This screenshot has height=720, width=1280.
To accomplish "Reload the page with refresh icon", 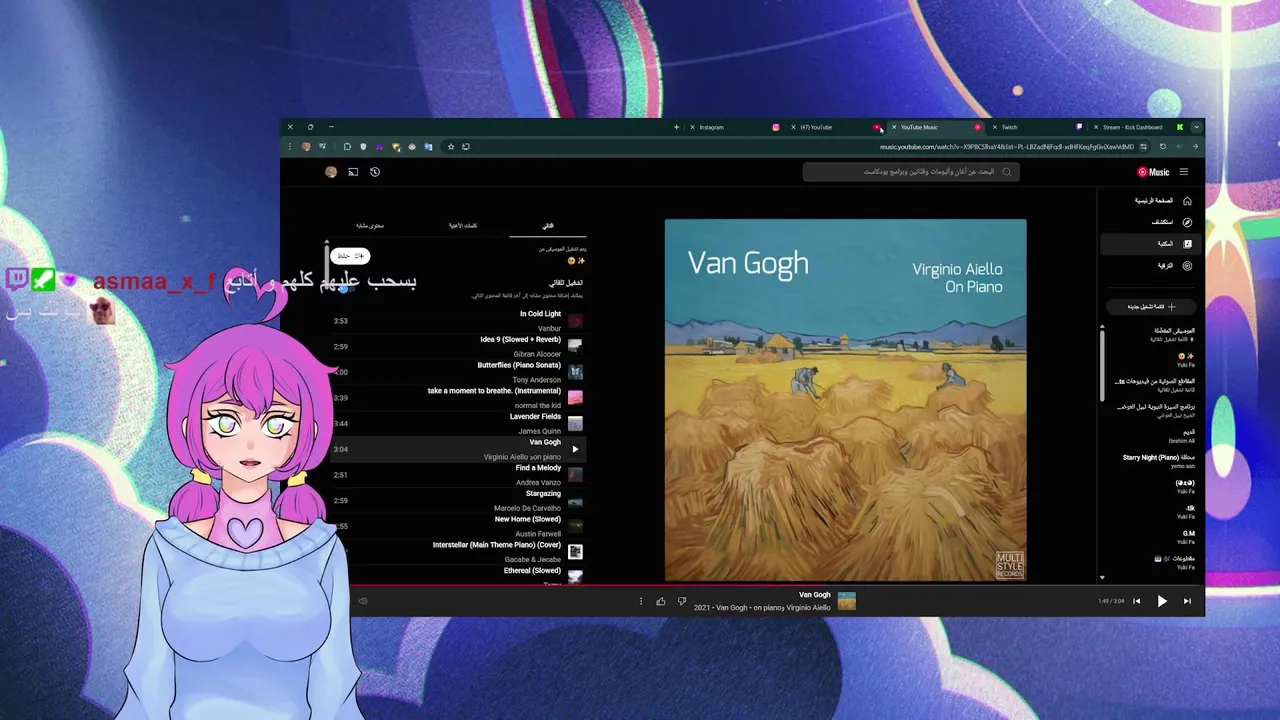I will [1162, 147].
